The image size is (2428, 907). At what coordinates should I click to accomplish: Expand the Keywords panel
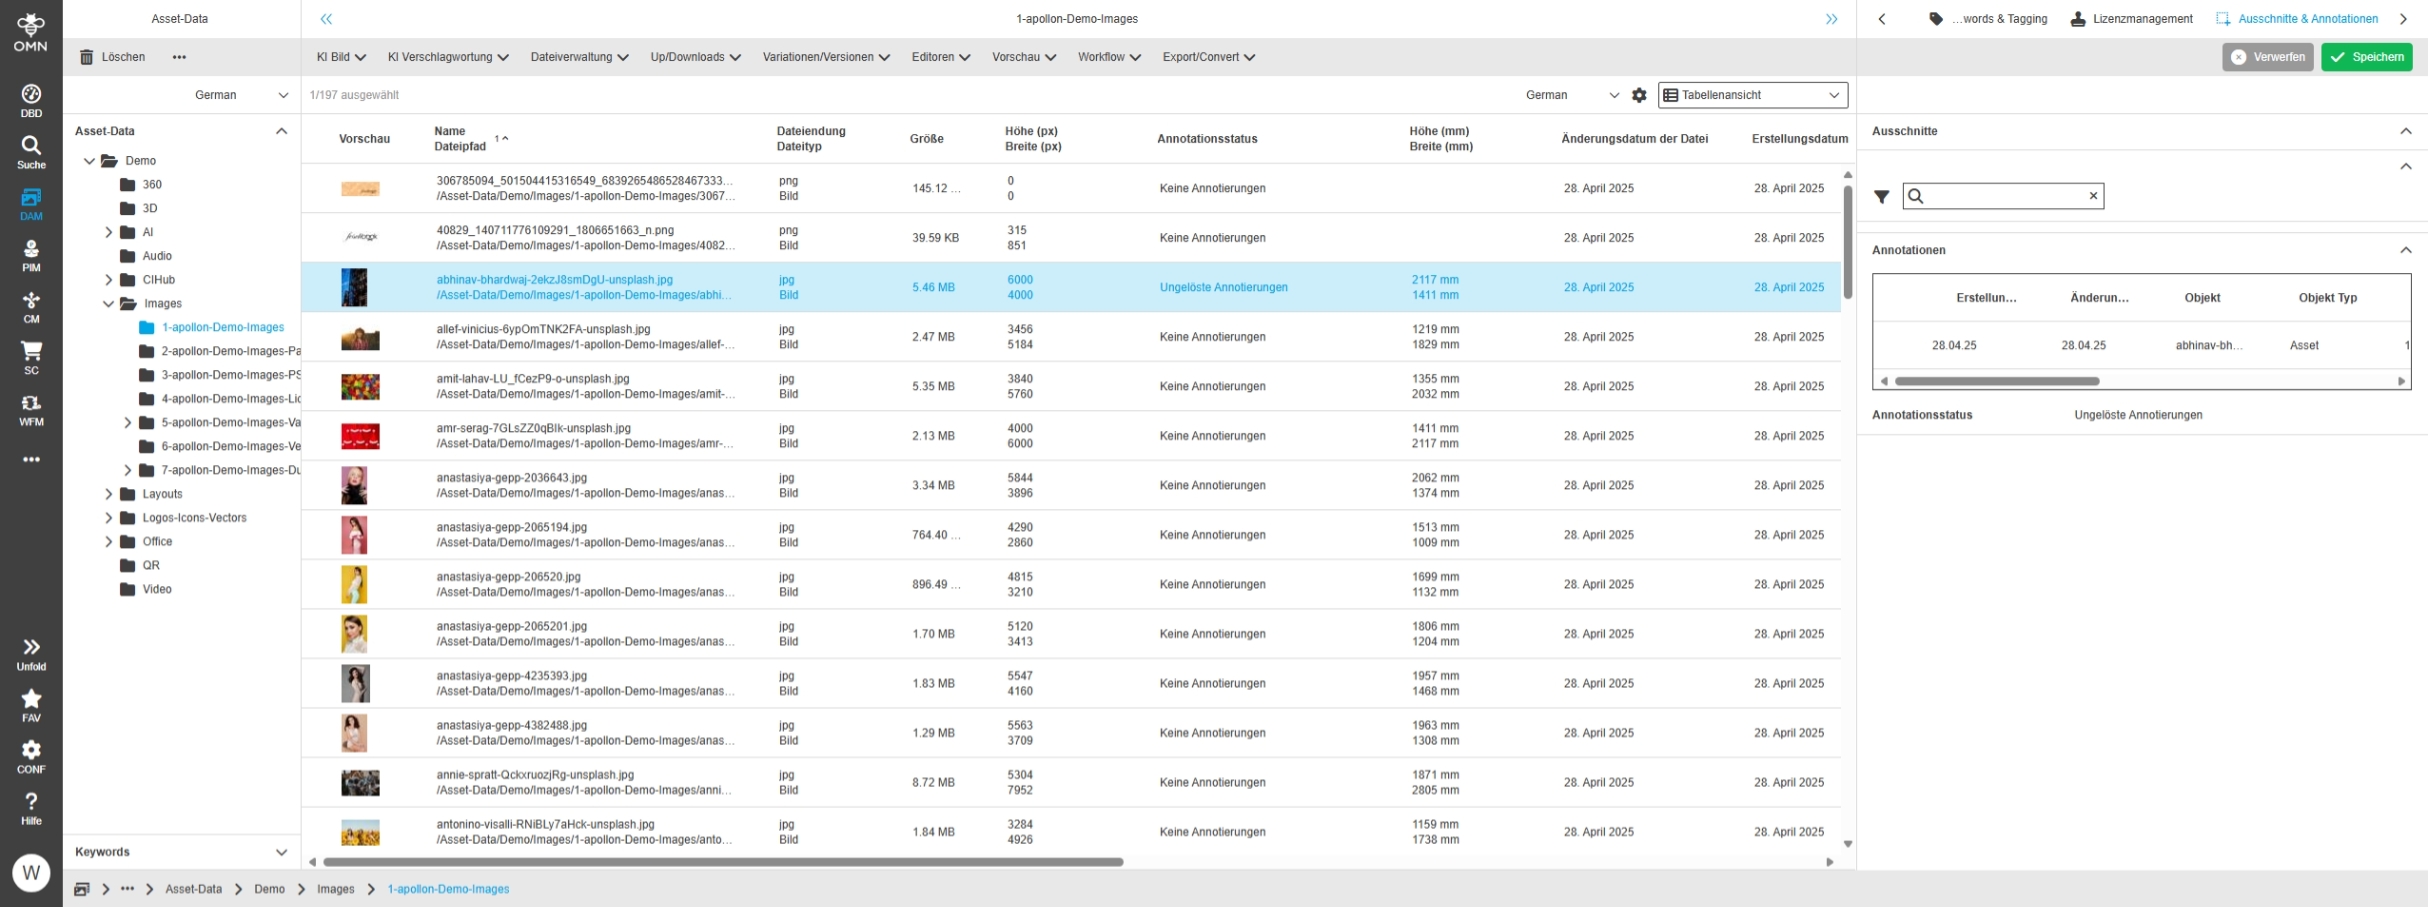[x=281, y=852]
